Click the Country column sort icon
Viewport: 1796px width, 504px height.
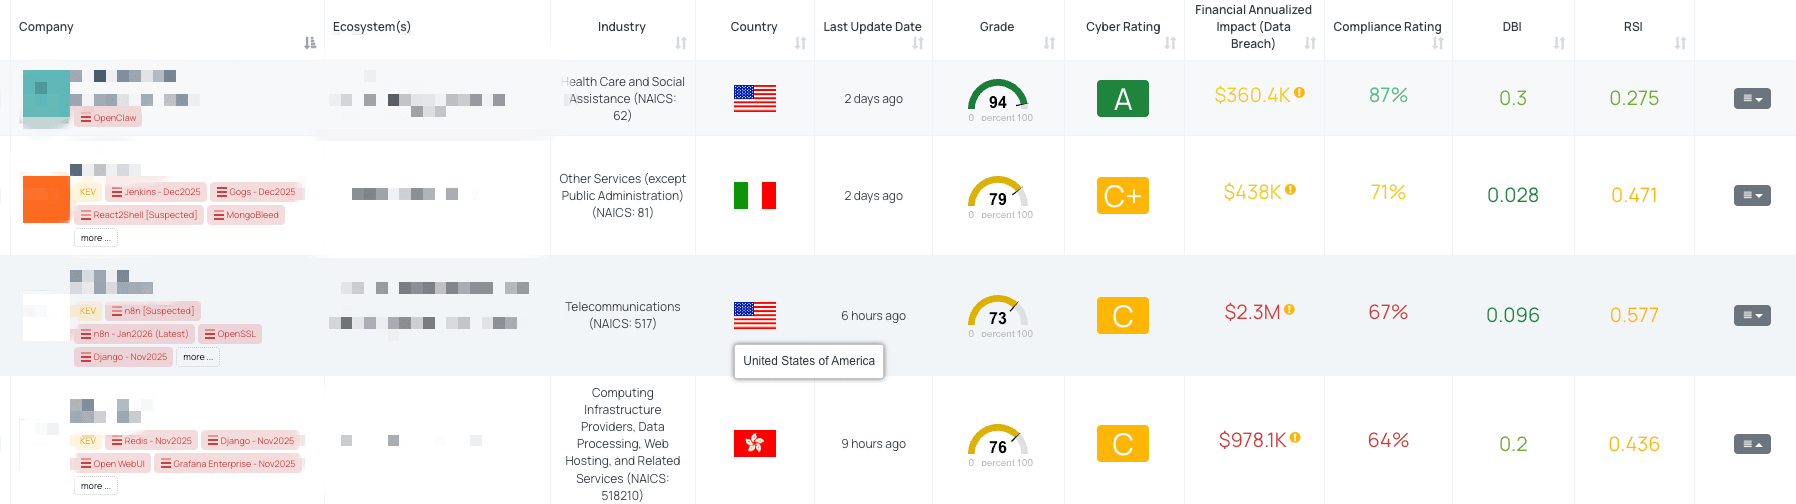[800, 43]
